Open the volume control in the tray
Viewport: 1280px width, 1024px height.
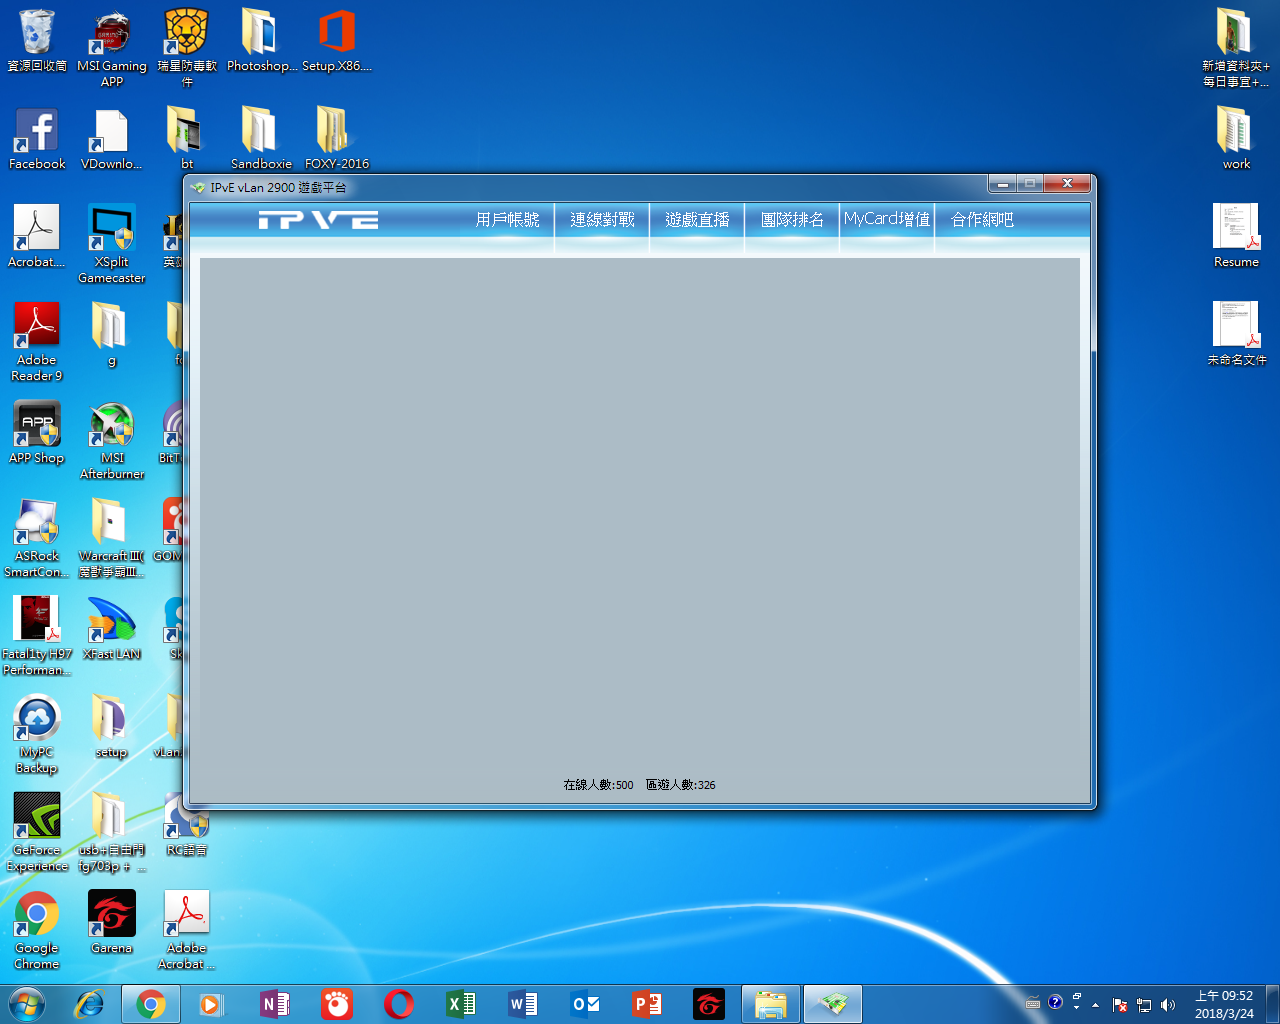click(x=1168, y=1004)
